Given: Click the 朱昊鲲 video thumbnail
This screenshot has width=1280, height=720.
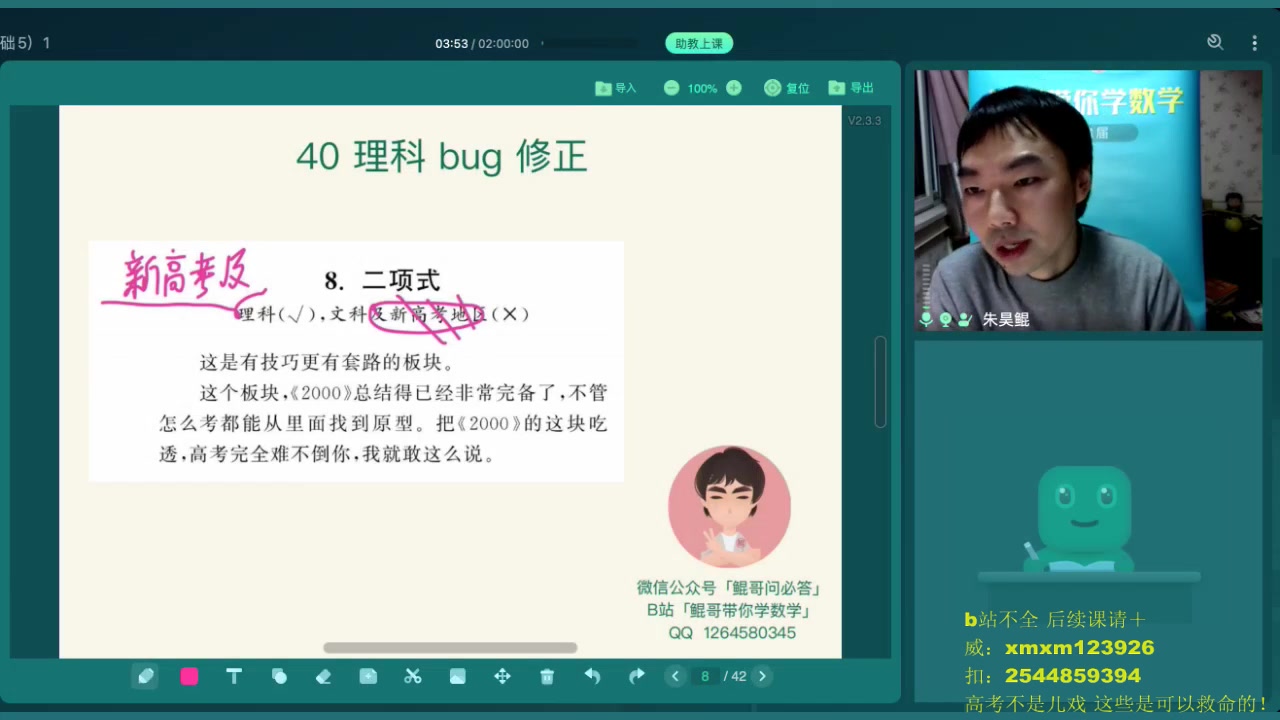Looking at the screenshot, I should [x=1088, y=200].
